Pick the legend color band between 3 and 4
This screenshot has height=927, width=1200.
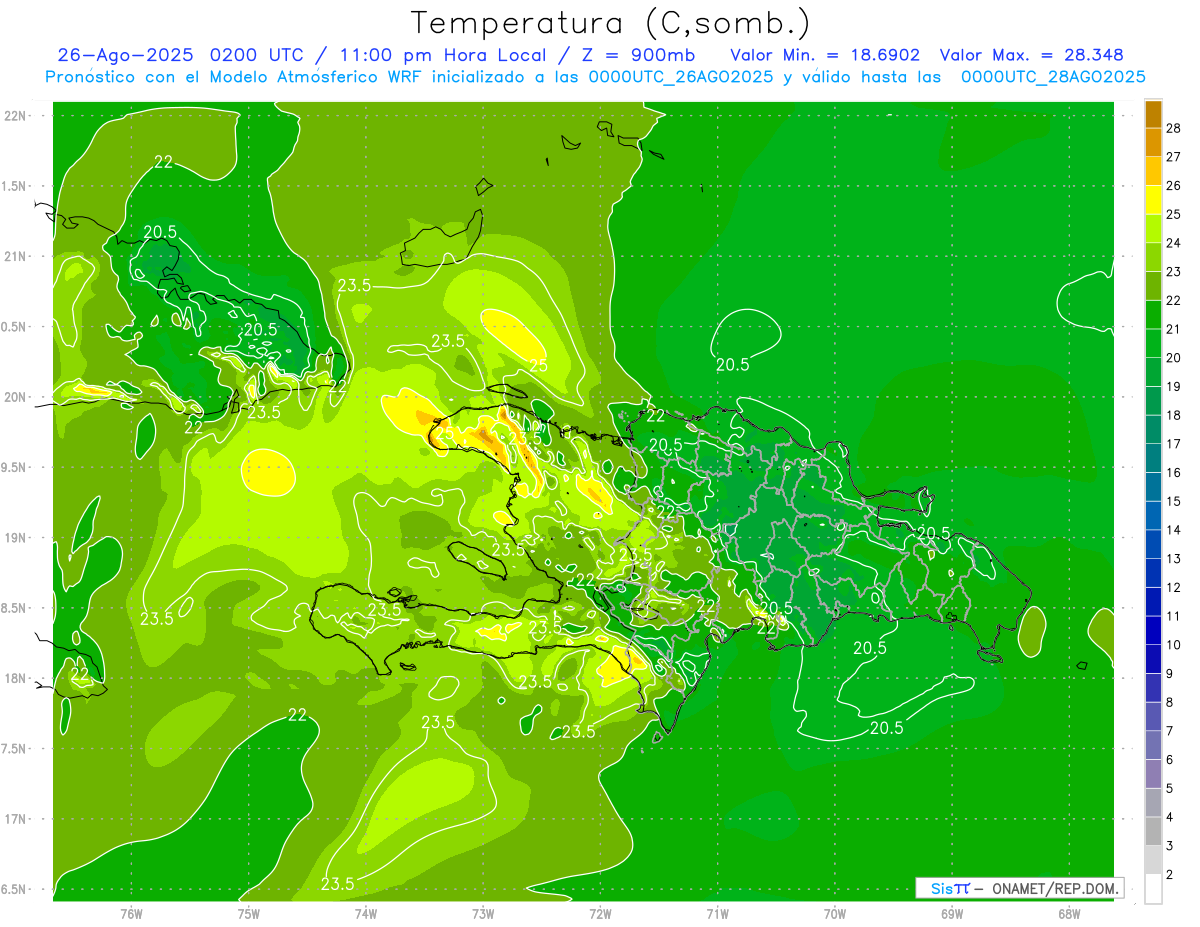click(x=1153, y=831)
